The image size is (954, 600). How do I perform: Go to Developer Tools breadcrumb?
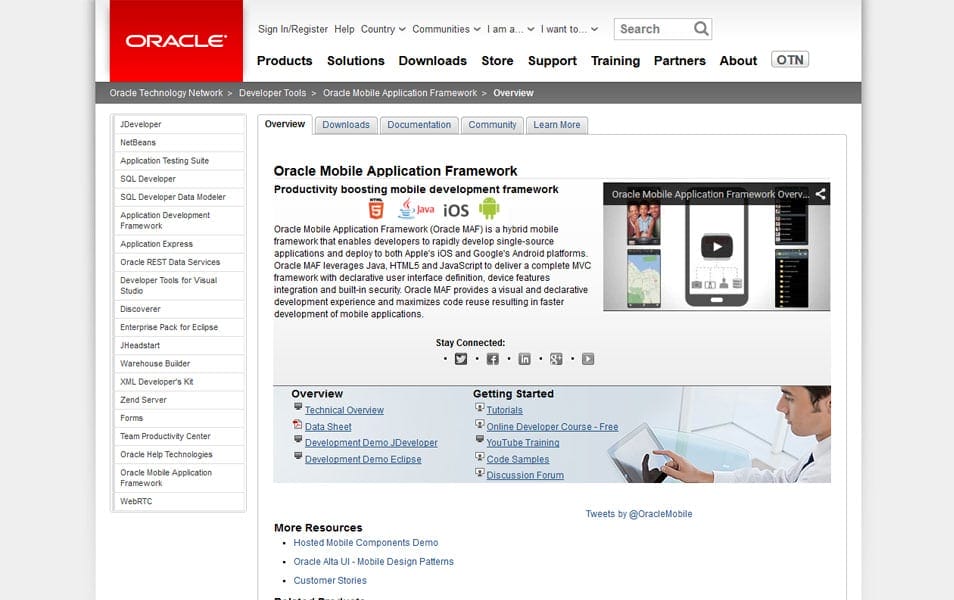click(x=273, y=93)
